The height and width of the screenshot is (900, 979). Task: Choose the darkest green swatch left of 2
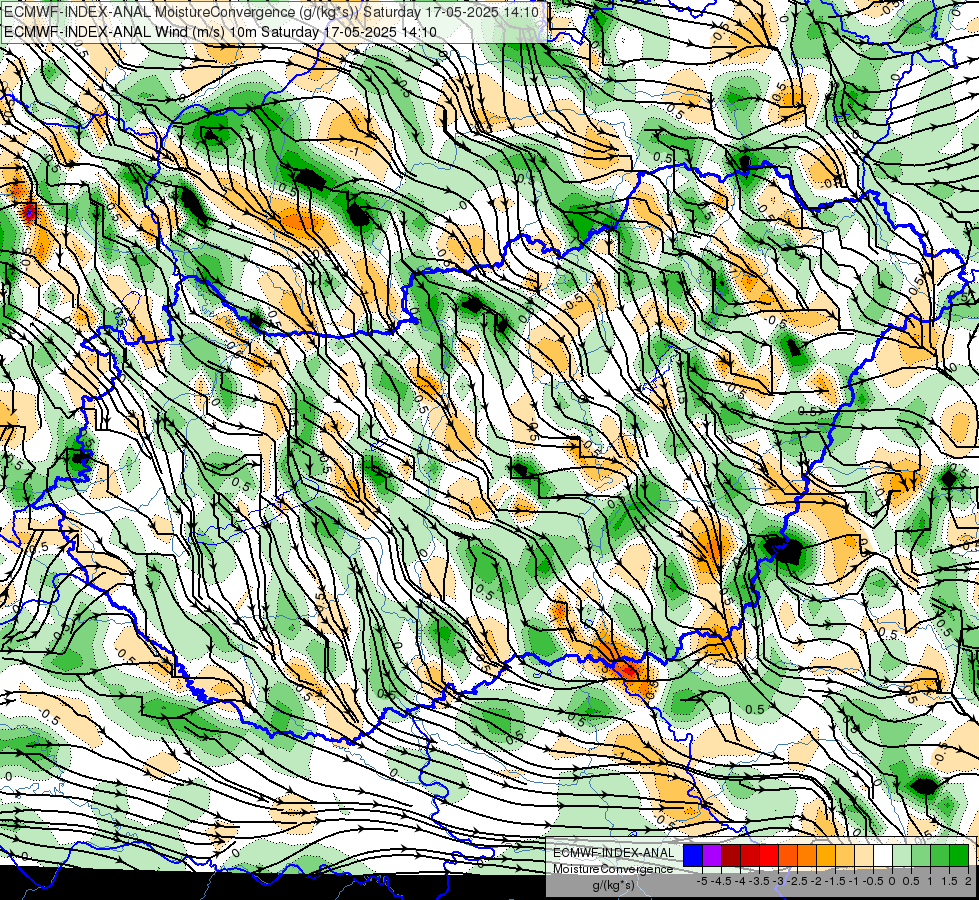coord(959,855)
